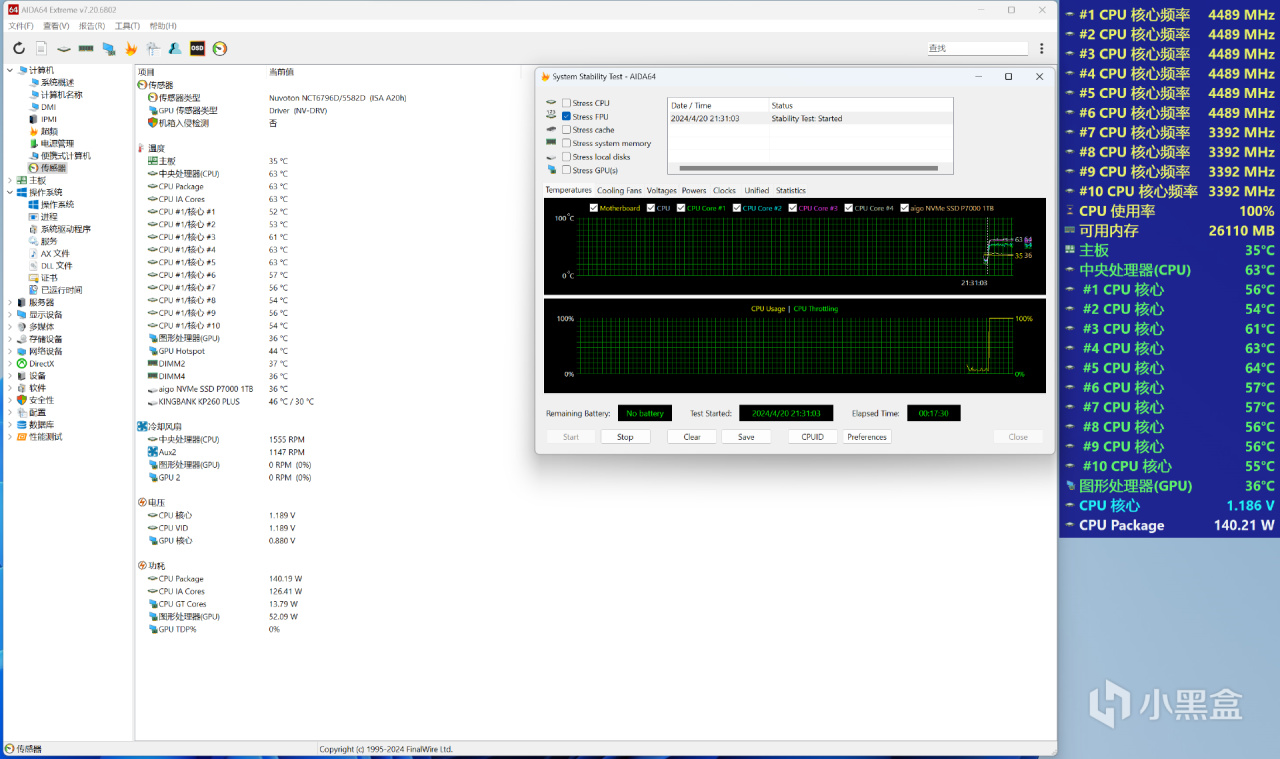Uncheck the Stress FPU checkbox
The height and width of the screenshot is (759, 1280).
567,117
